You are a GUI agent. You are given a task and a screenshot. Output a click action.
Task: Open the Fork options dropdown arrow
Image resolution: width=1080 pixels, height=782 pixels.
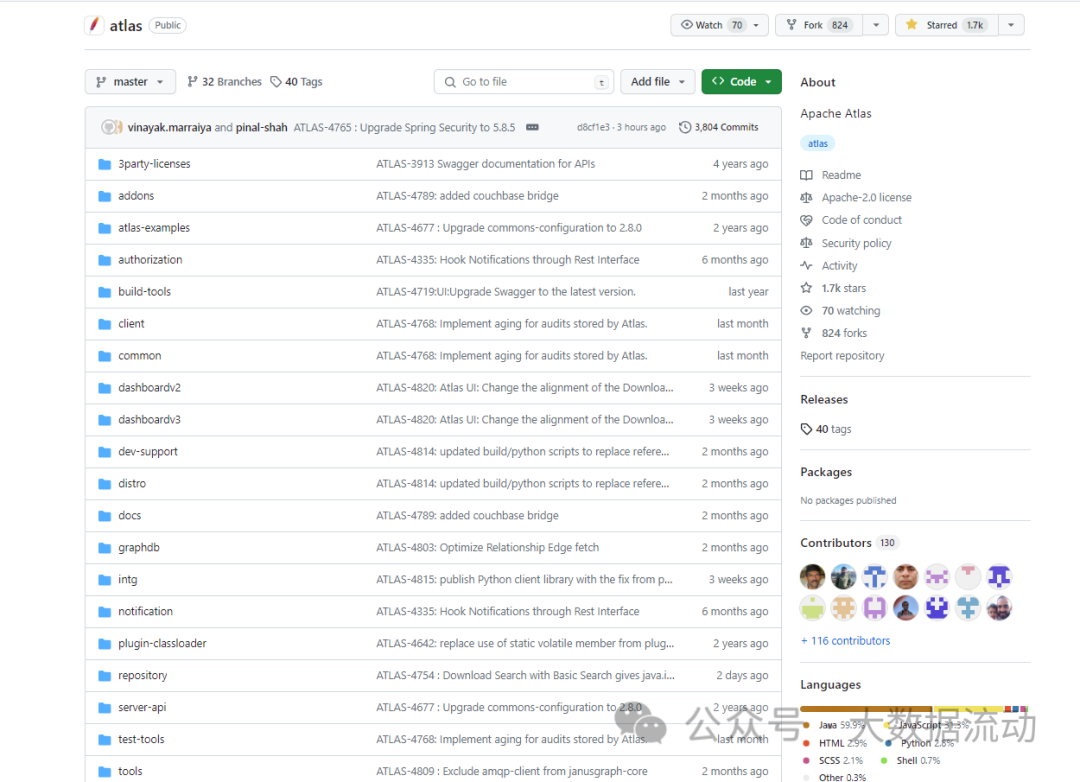click(x=876, y=25)
